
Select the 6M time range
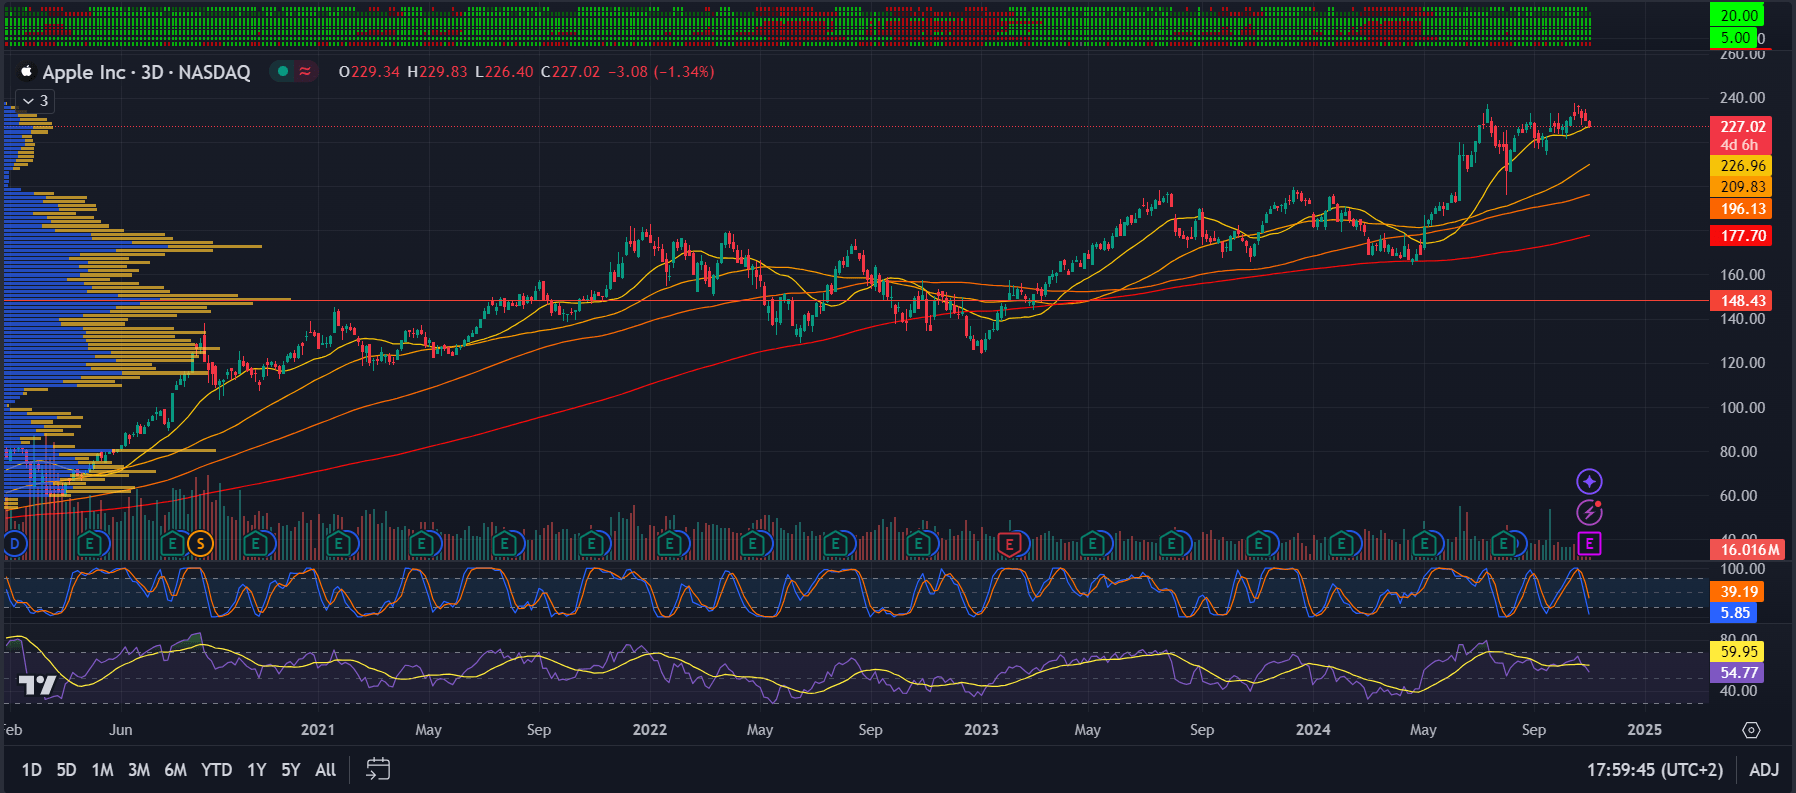tap(176, 770)
